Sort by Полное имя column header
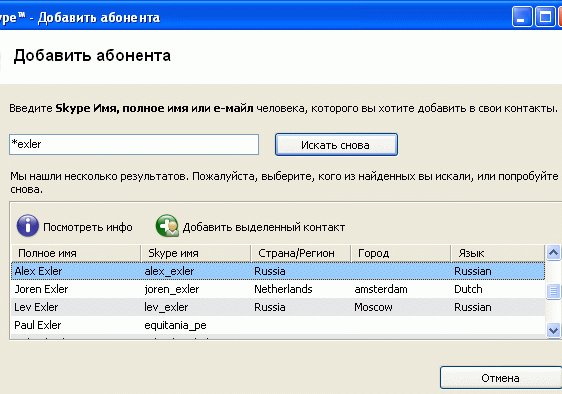Screen dimensions: 562x394 pyautogui.click(x=76, y=253)
